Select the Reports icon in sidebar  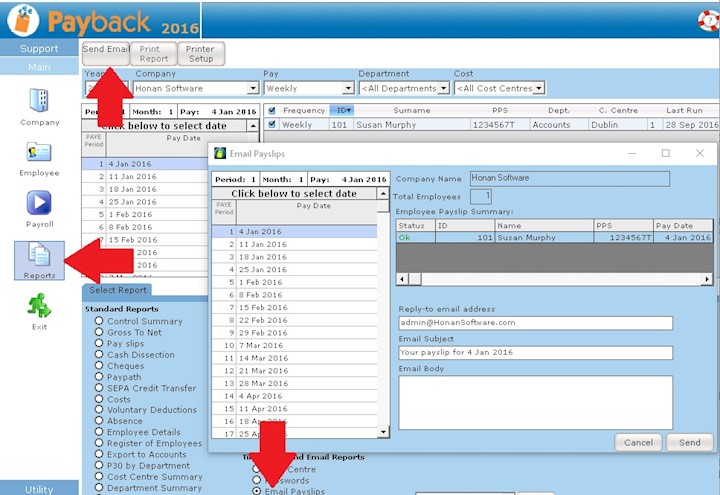(39, 256)
